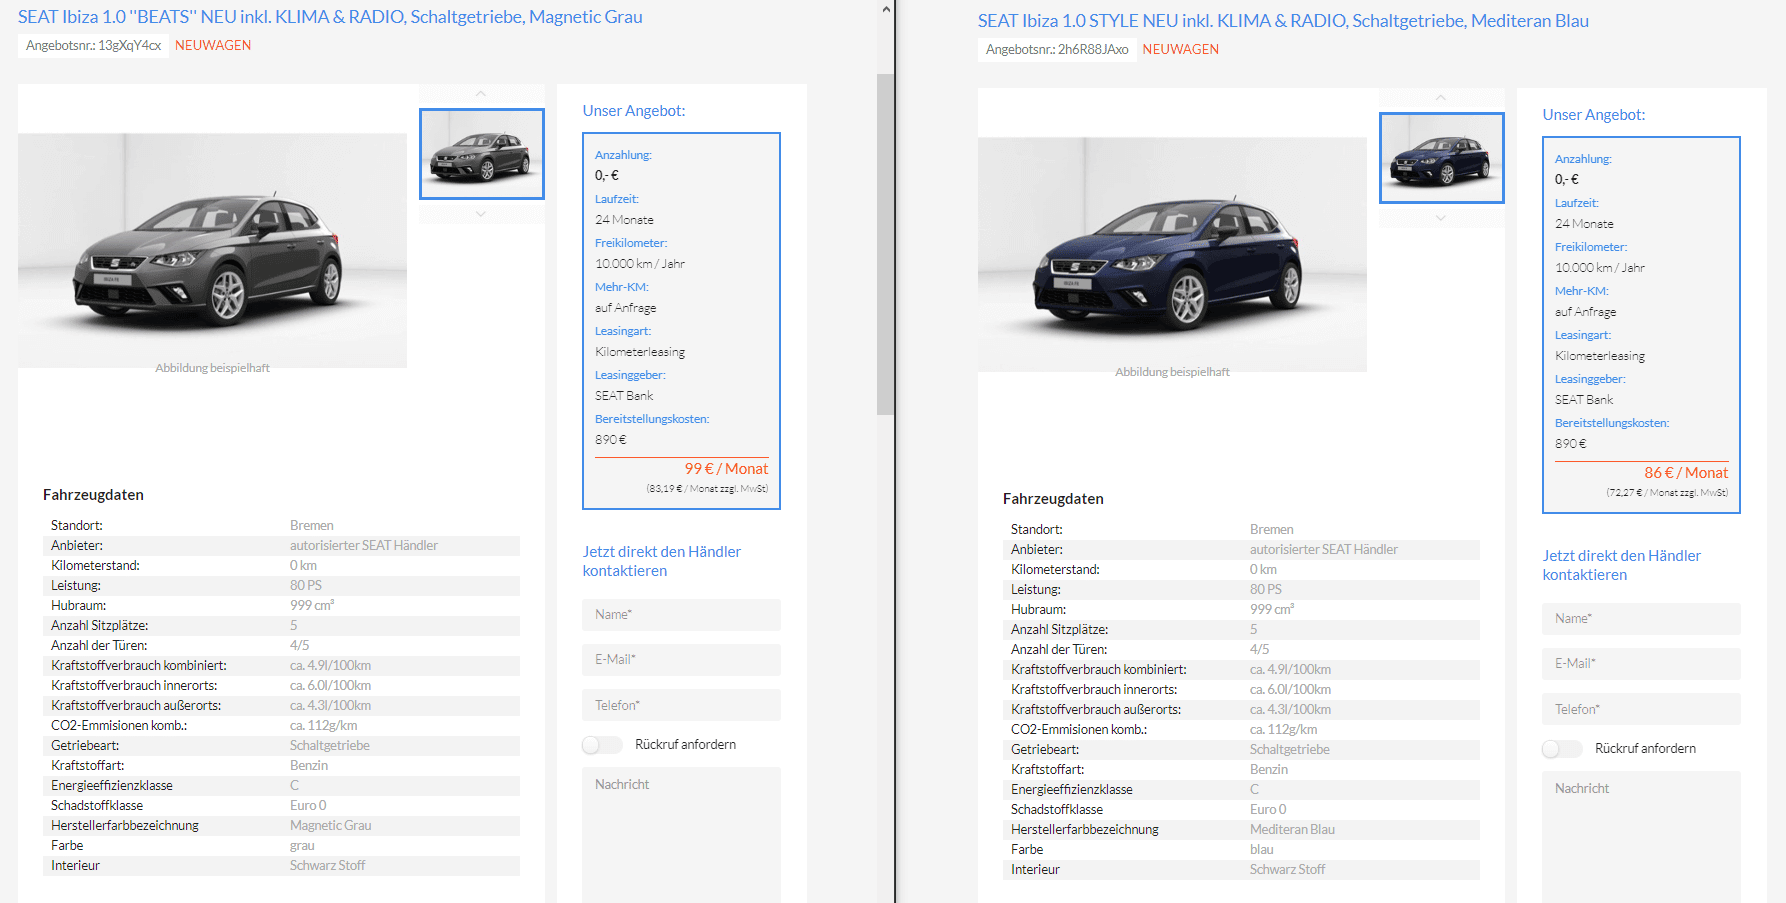Click 83,19 € / Monat zzgl. MwSt text
The image size is (1786, 903).
(x=707, y=489)
